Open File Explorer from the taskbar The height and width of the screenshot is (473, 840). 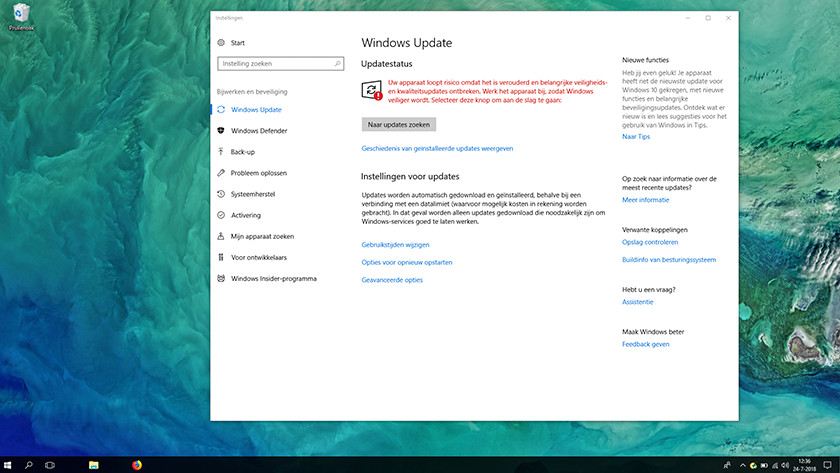pos(94,465)
